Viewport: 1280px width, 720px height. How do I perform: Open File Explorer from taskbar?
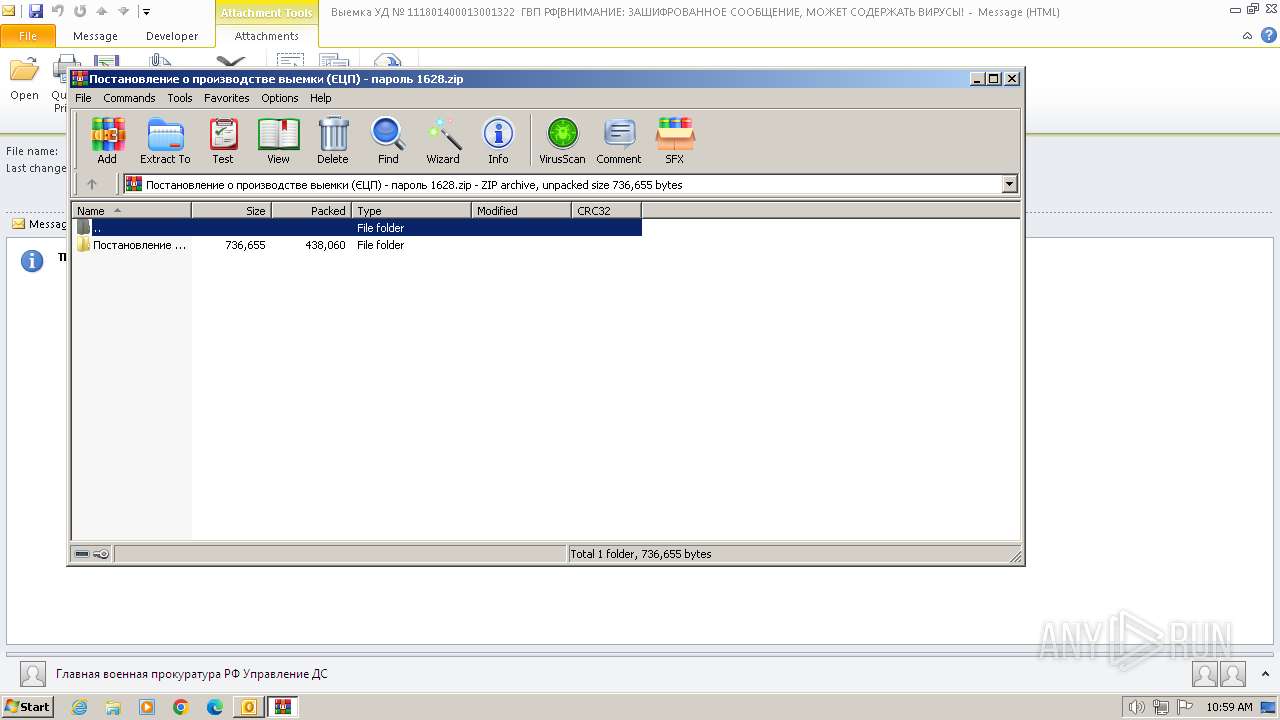pyautogui.click(x=113, y=707)
